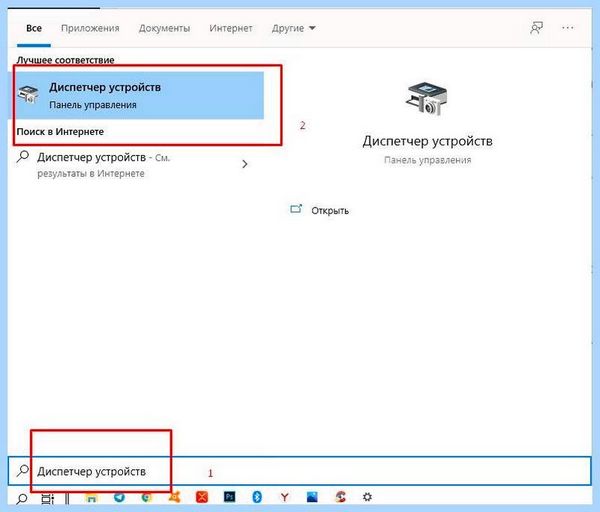Open Диспетчер устройств best match result
Image resolution: width=600 pixels, height=512 pixels.
pos(137,95)
